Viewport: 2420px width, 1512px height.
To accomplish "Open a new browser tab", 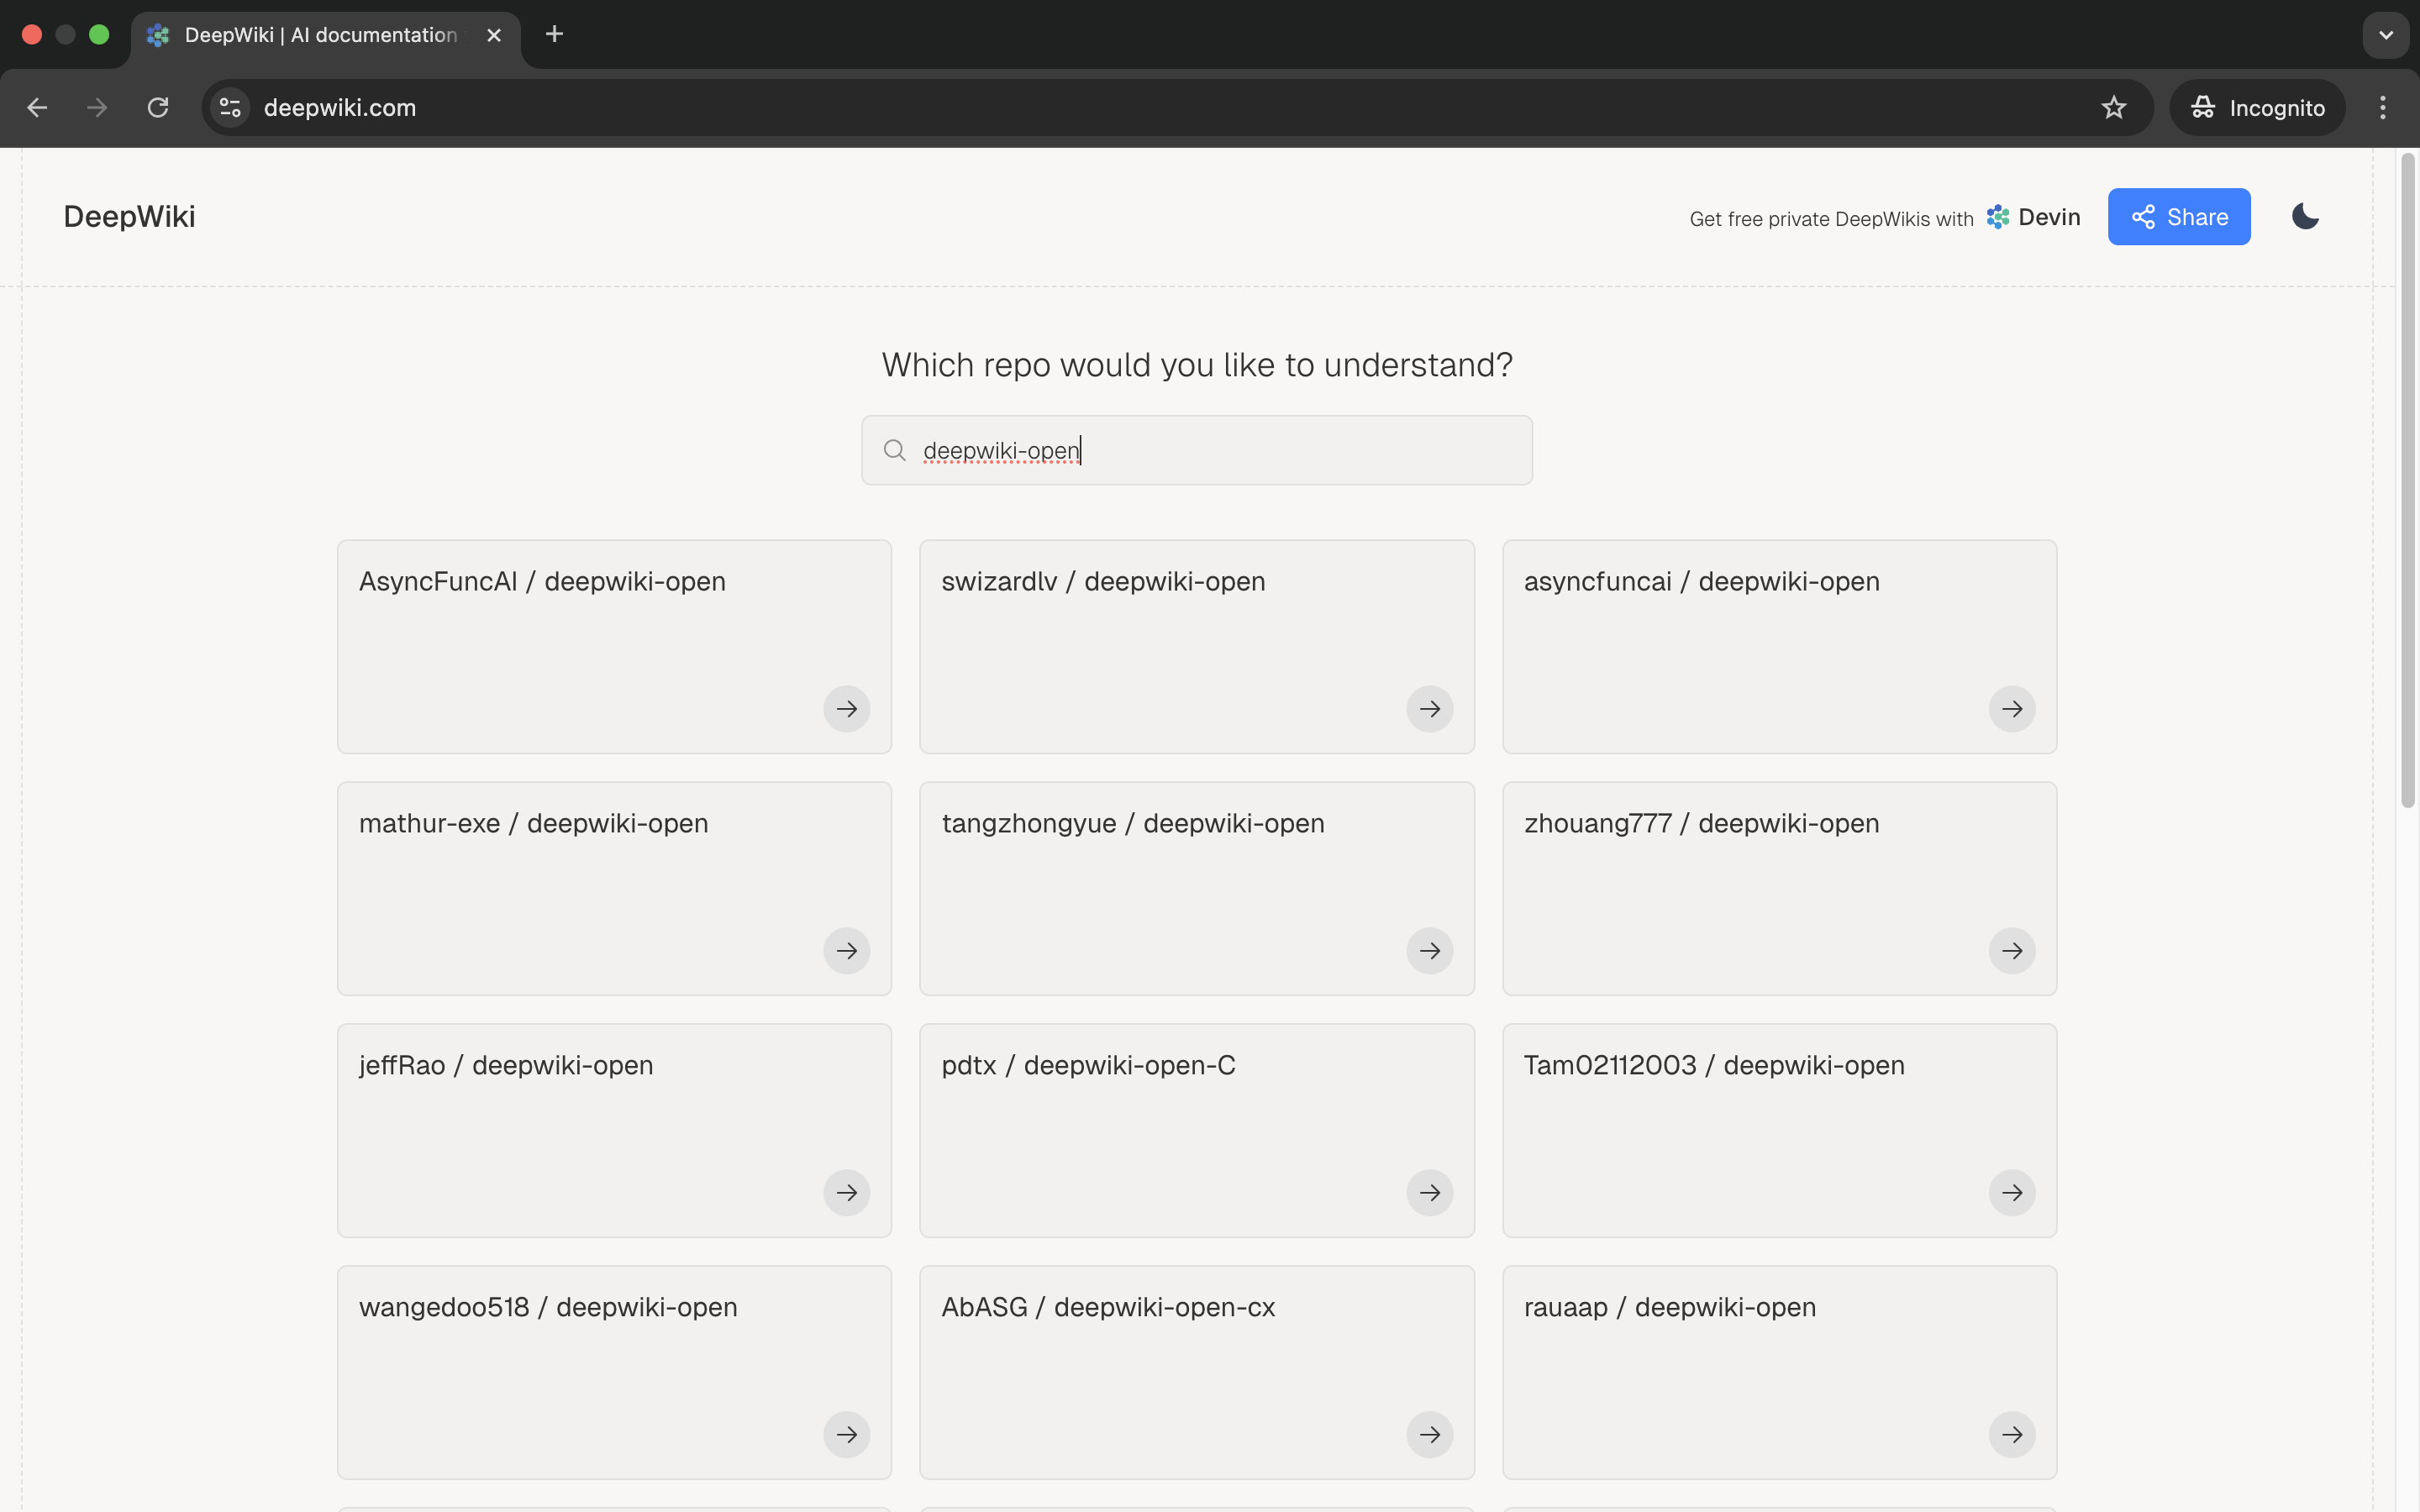I will pos(554,35).
